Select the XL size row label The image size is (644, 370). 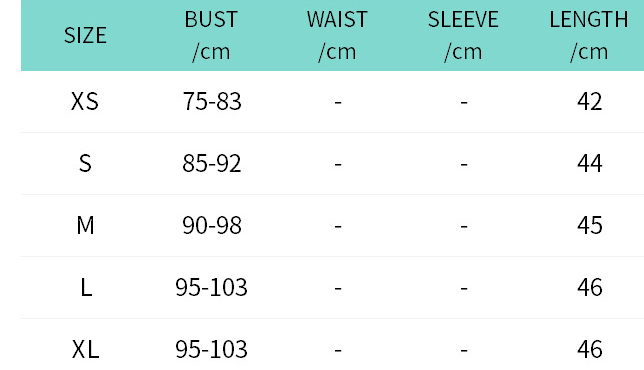85,349
